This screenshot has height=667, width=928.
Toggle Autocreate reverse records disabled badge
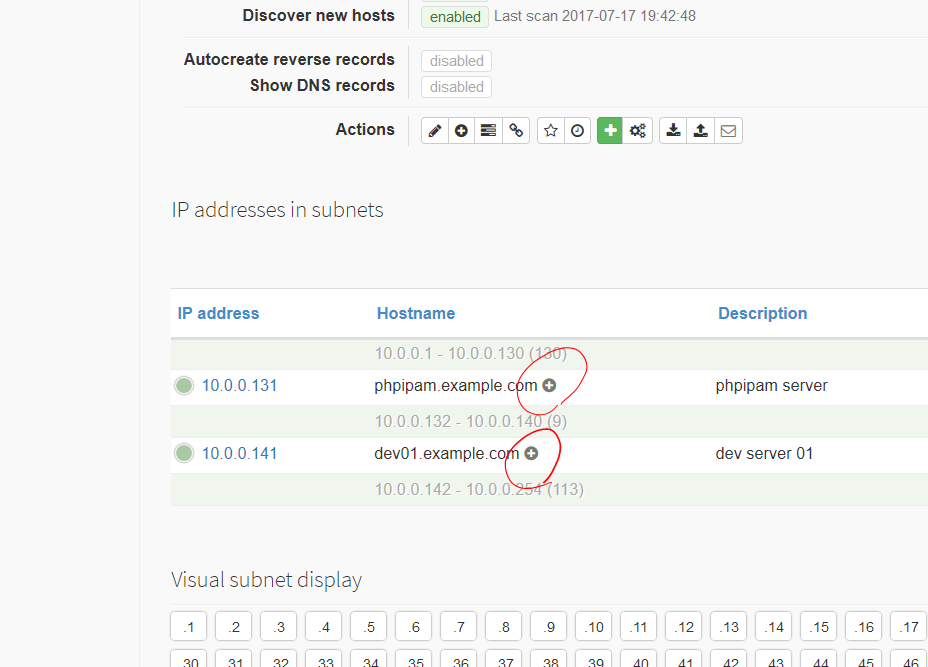pos(456,61)
